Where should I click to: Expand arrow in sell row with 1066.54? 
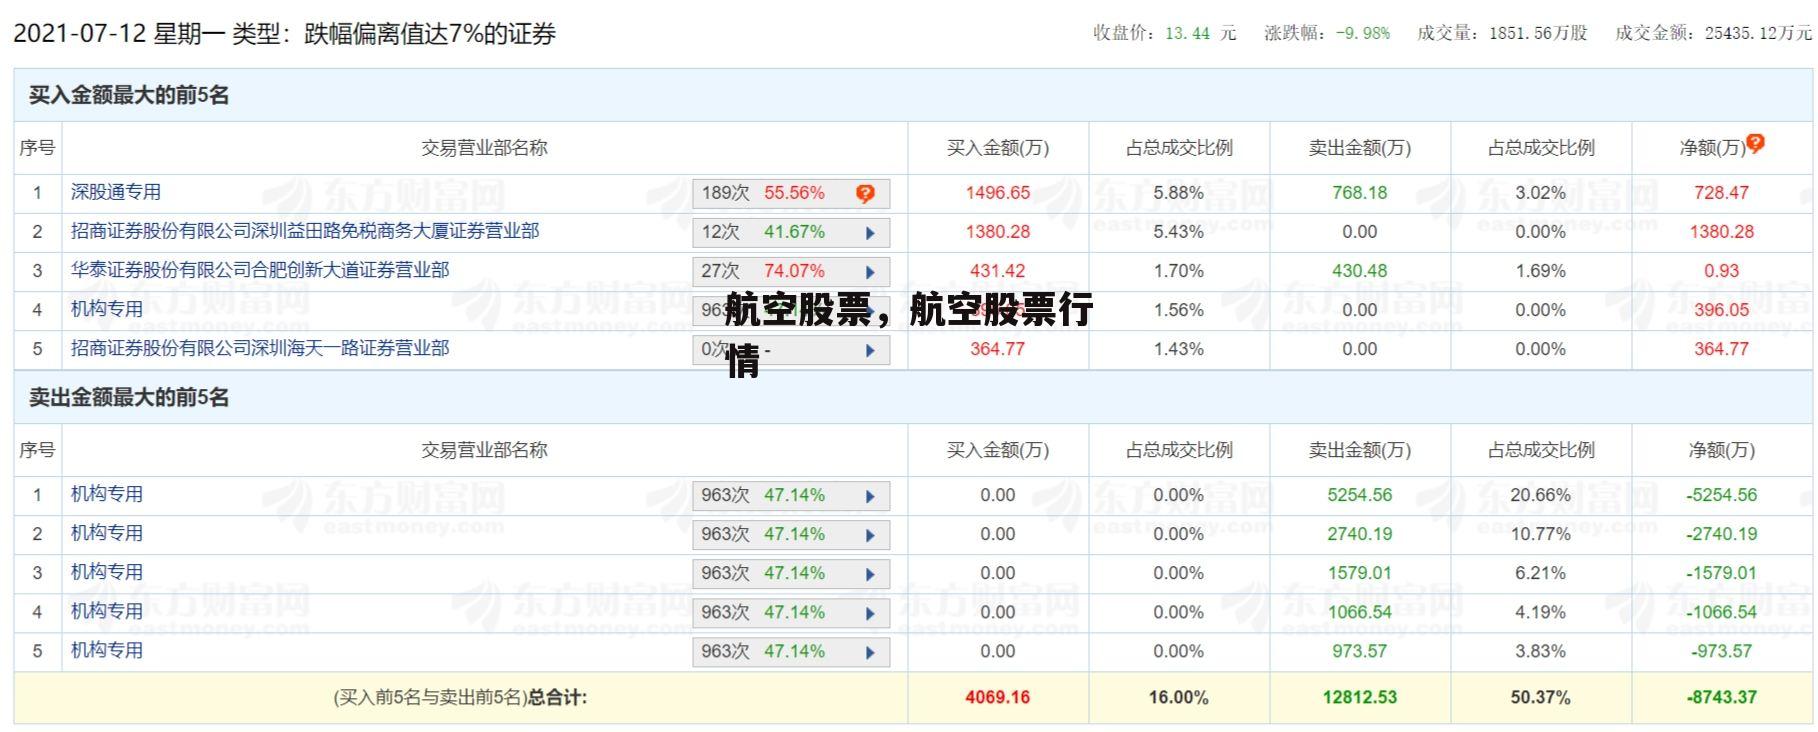click(870, 613)
